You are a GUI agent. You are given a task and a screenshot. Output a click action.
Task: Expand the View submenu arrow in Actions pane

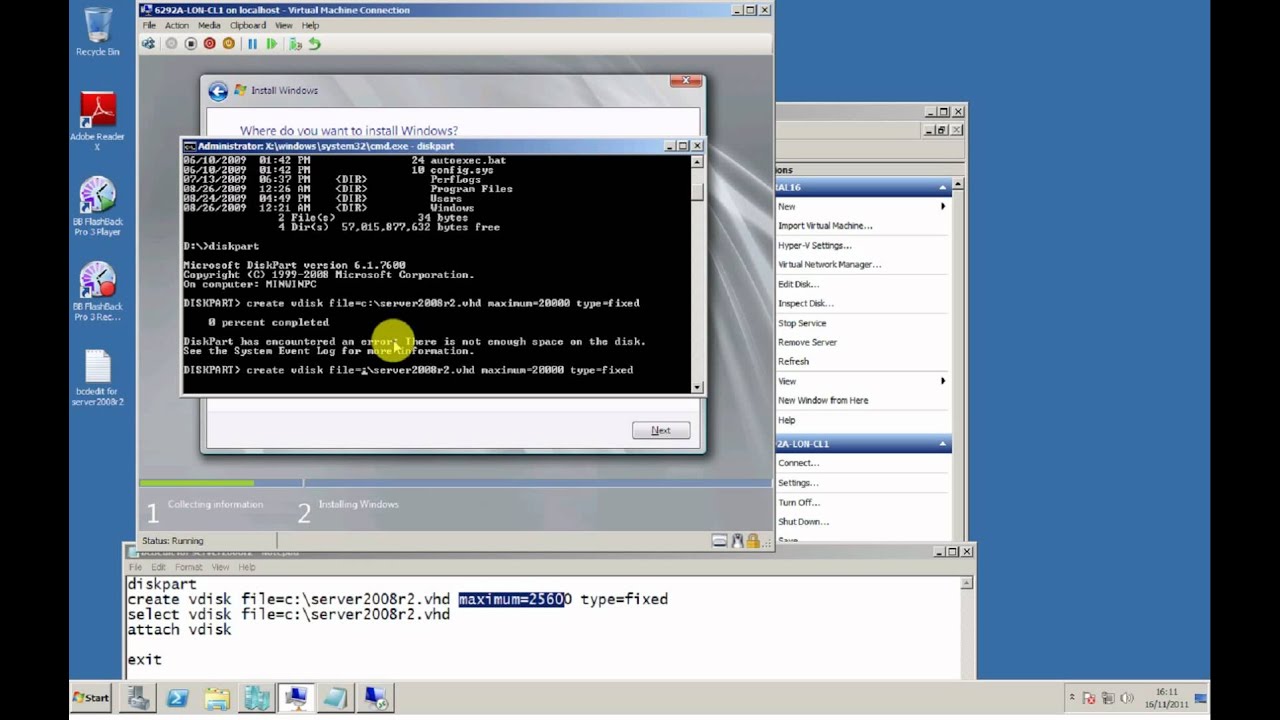(942, 381)
